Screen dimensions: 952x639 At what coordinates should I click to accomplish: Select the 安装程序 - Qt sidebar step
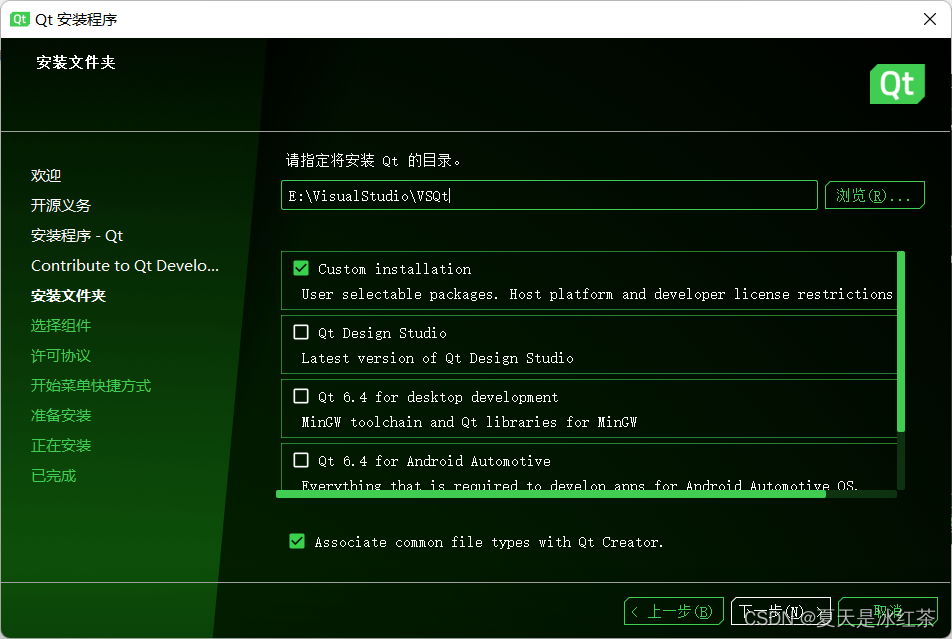click(77, 236)
